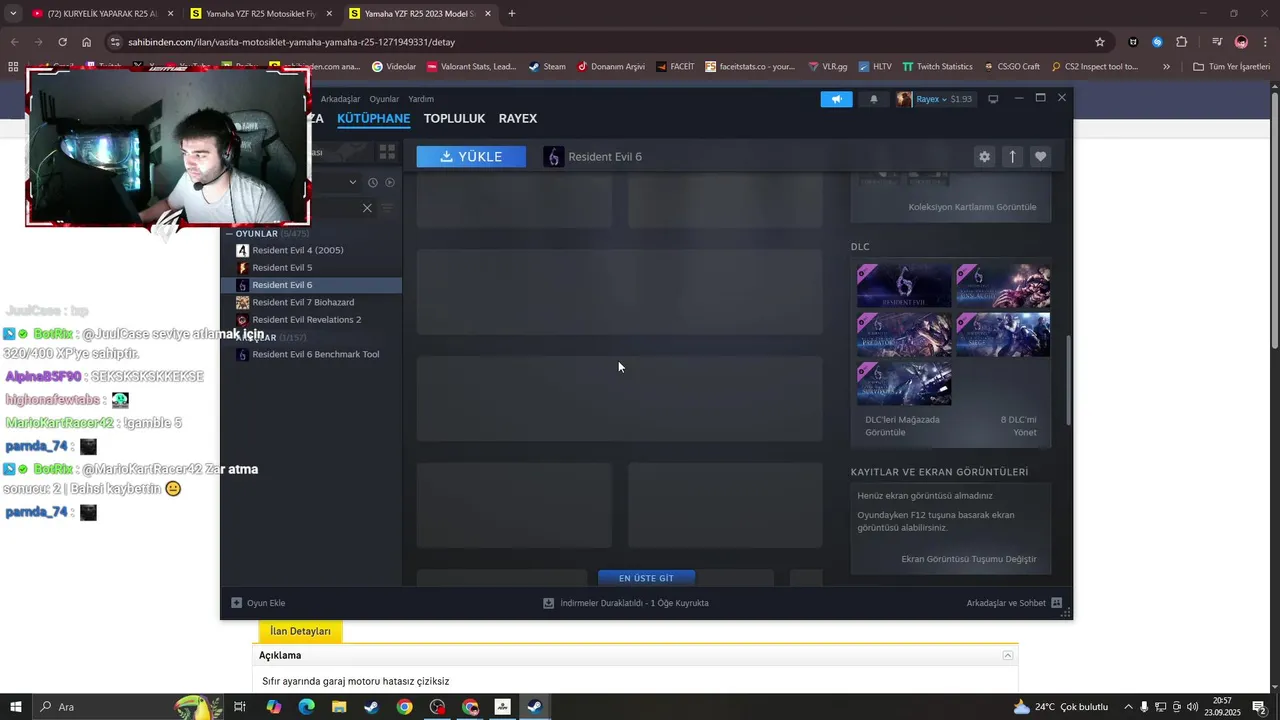The width and height of the screenshot is (1280, 720).
Task: Click Koleksiyon Kartlarını Görüntüle link
Action: pos(972,207)
